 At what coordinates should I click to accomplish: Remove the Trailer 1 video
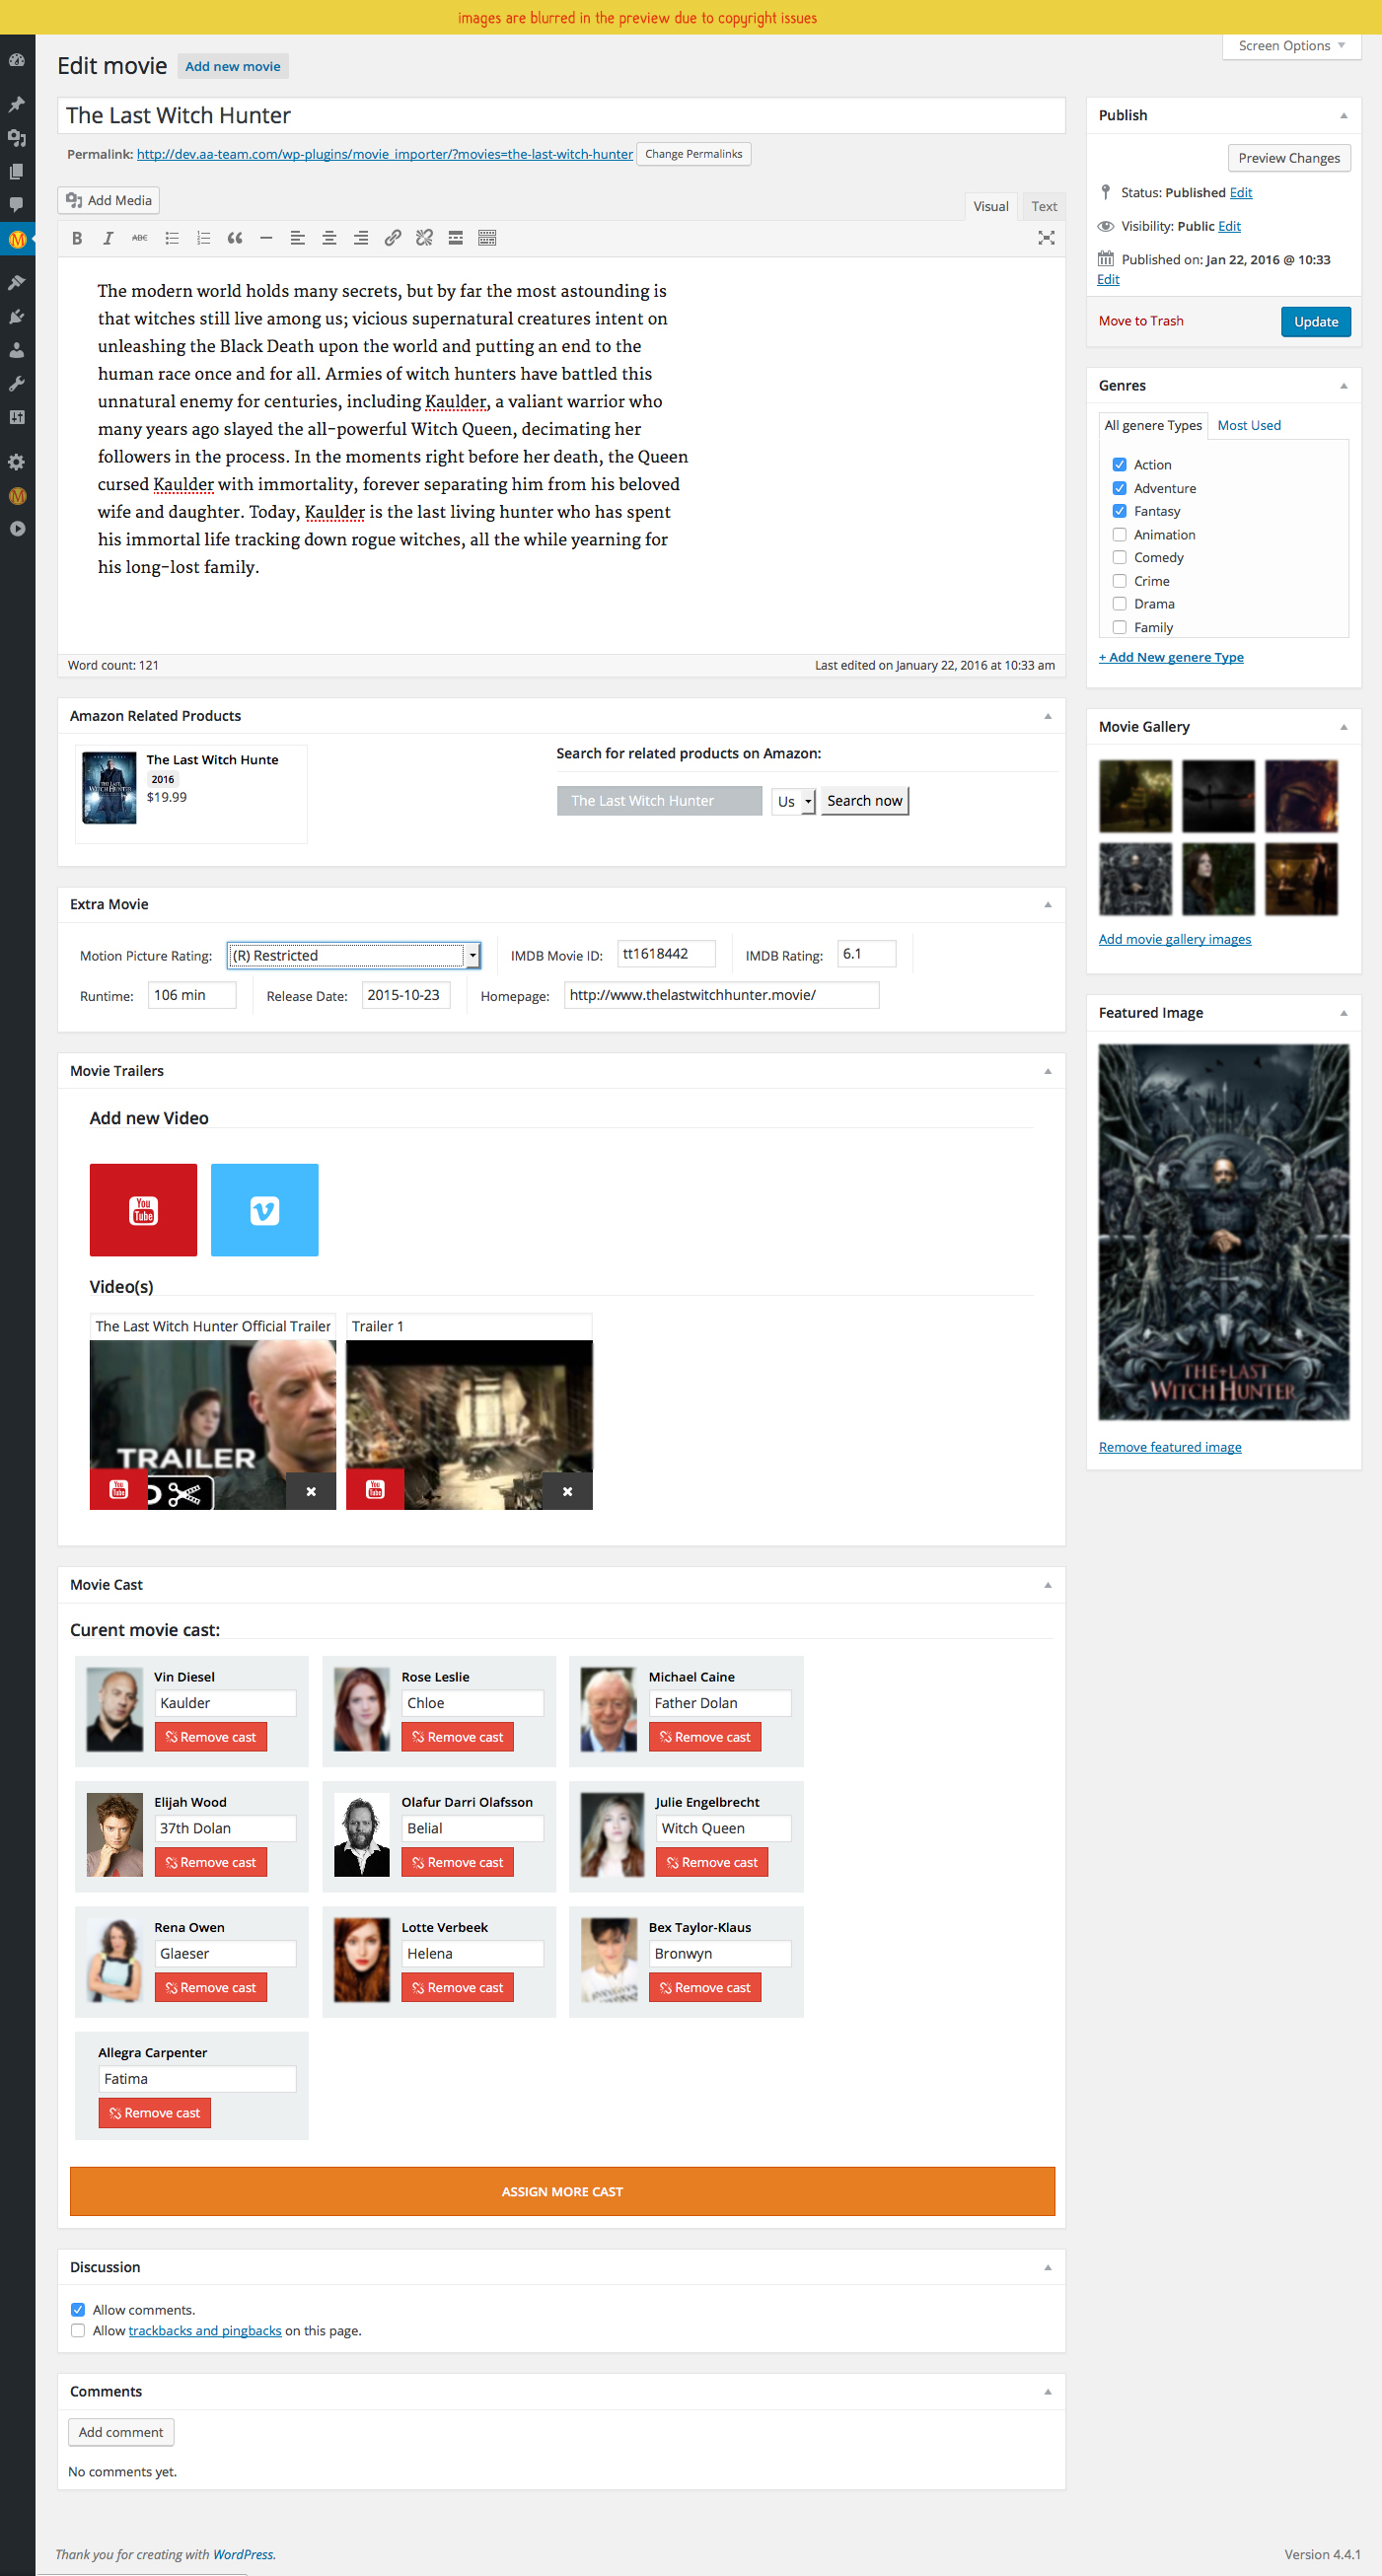click(x=567, y=1491)
